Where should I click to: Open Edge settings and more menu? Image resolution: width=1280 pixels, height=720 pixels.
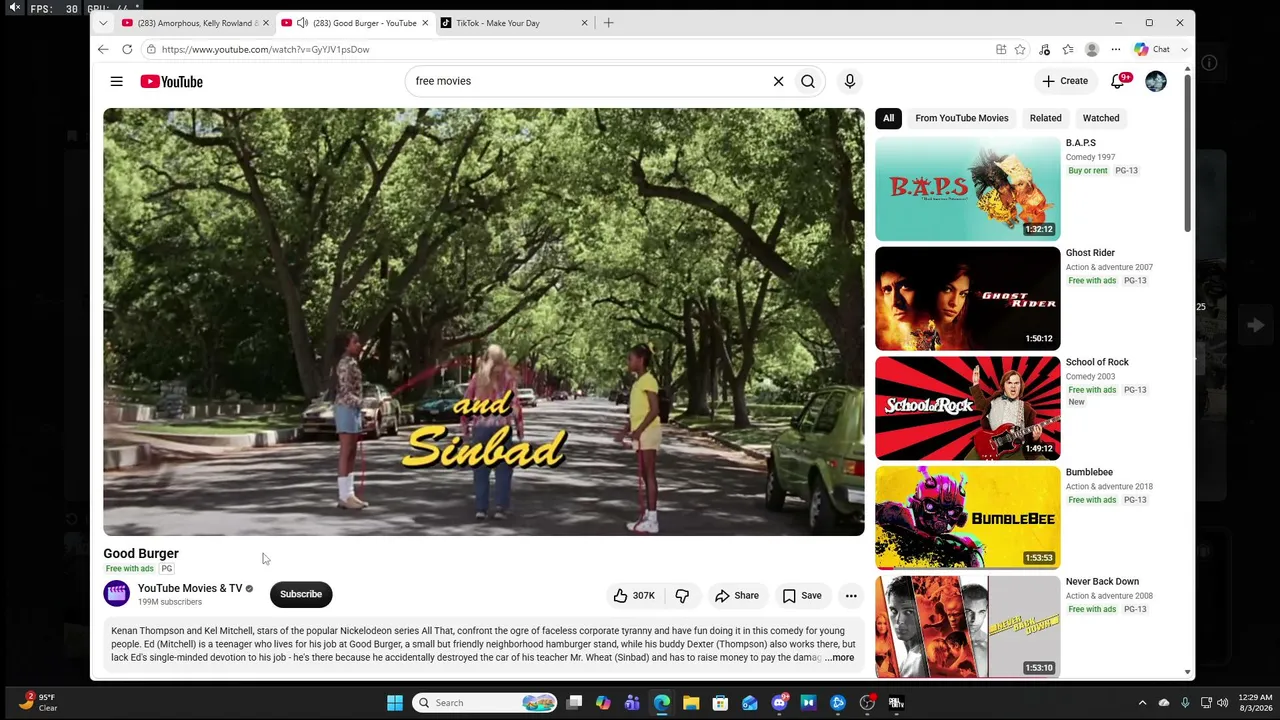tap(1116, 49)
